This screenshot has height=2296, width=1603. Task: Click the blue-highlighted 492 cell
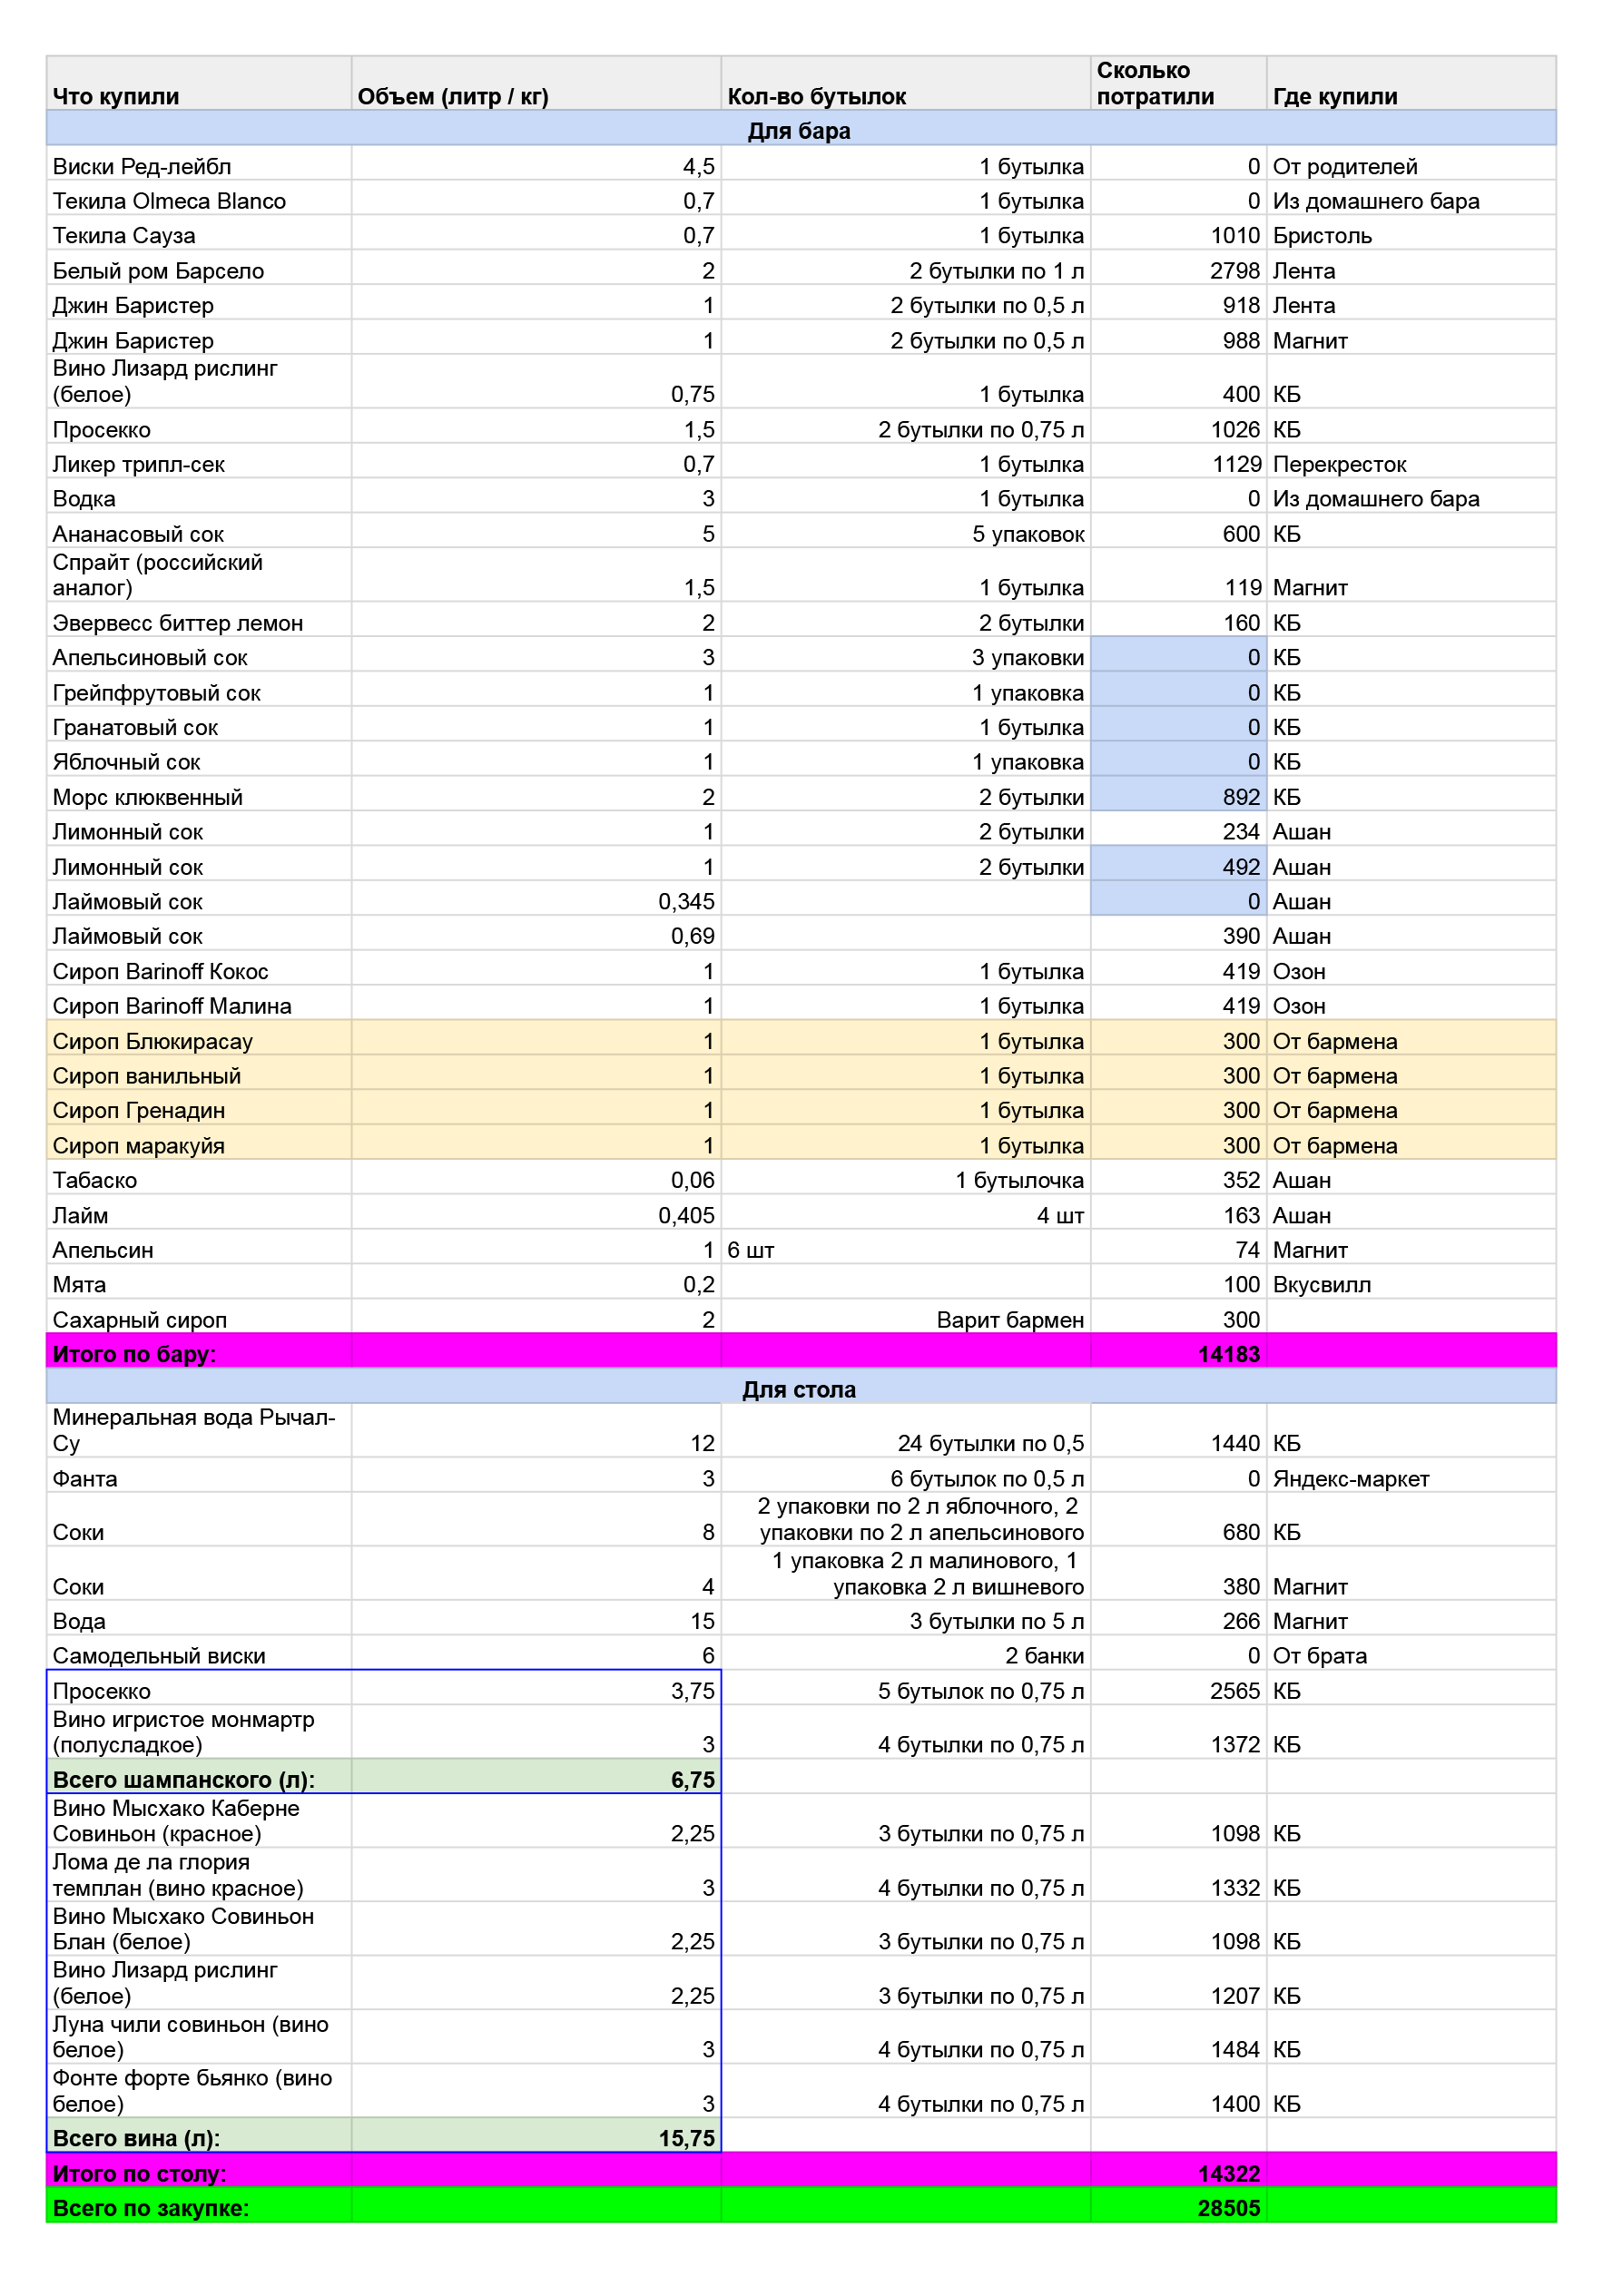pos(1178,864)
